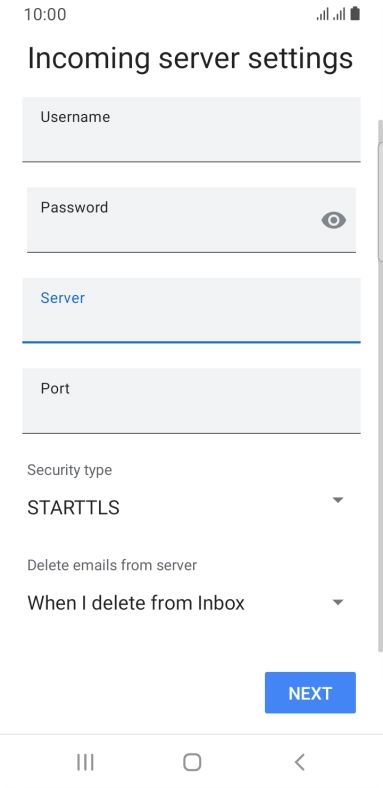Tap the Username input field
Screen dimensions: 383x788
coord(191,130)
